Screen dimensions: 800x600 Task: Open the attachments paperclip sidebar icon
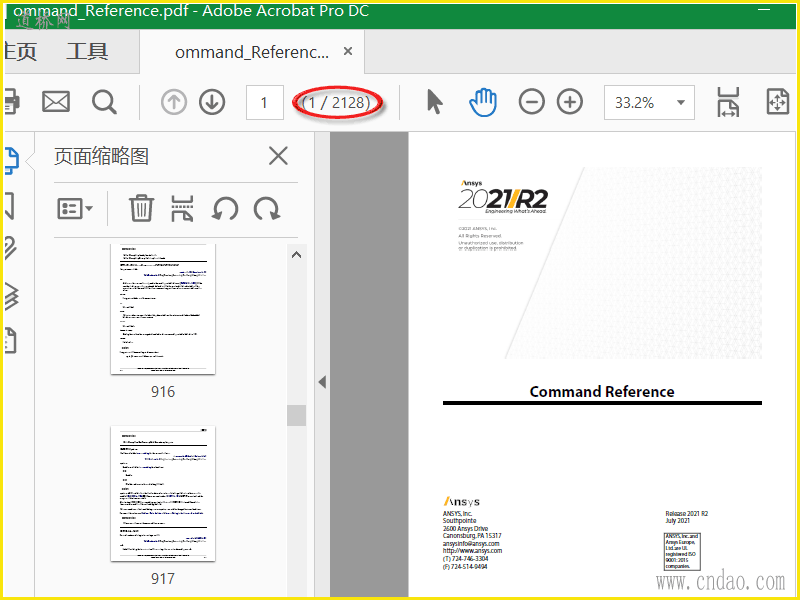pyautogui.click(x=10, y=248)
